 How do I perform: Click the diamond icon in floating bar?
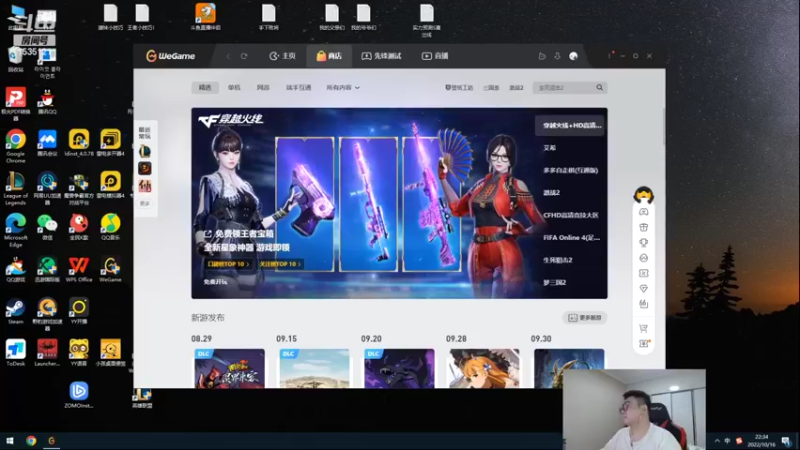[643, 289]
